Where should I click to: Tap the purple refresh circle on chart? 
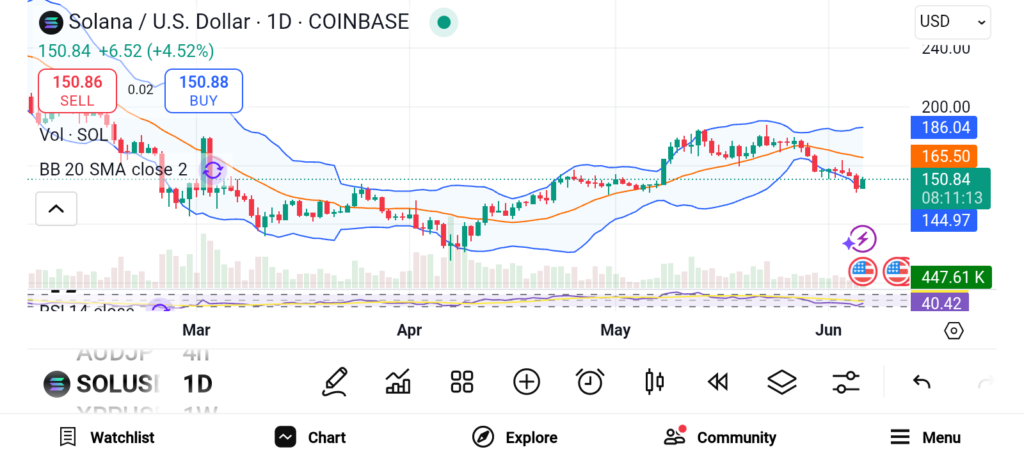(x=213, y=171)
